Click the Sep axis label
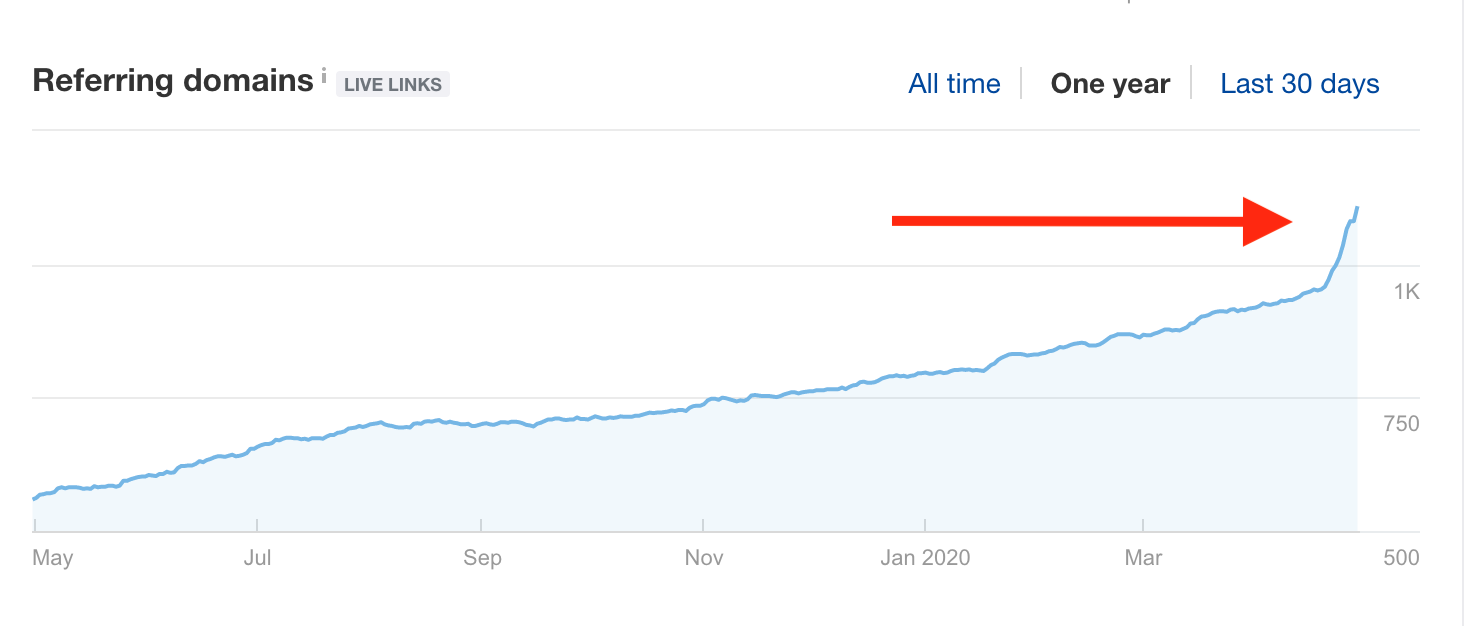This screenshot has width=1480, height=626. click(482, 557)
